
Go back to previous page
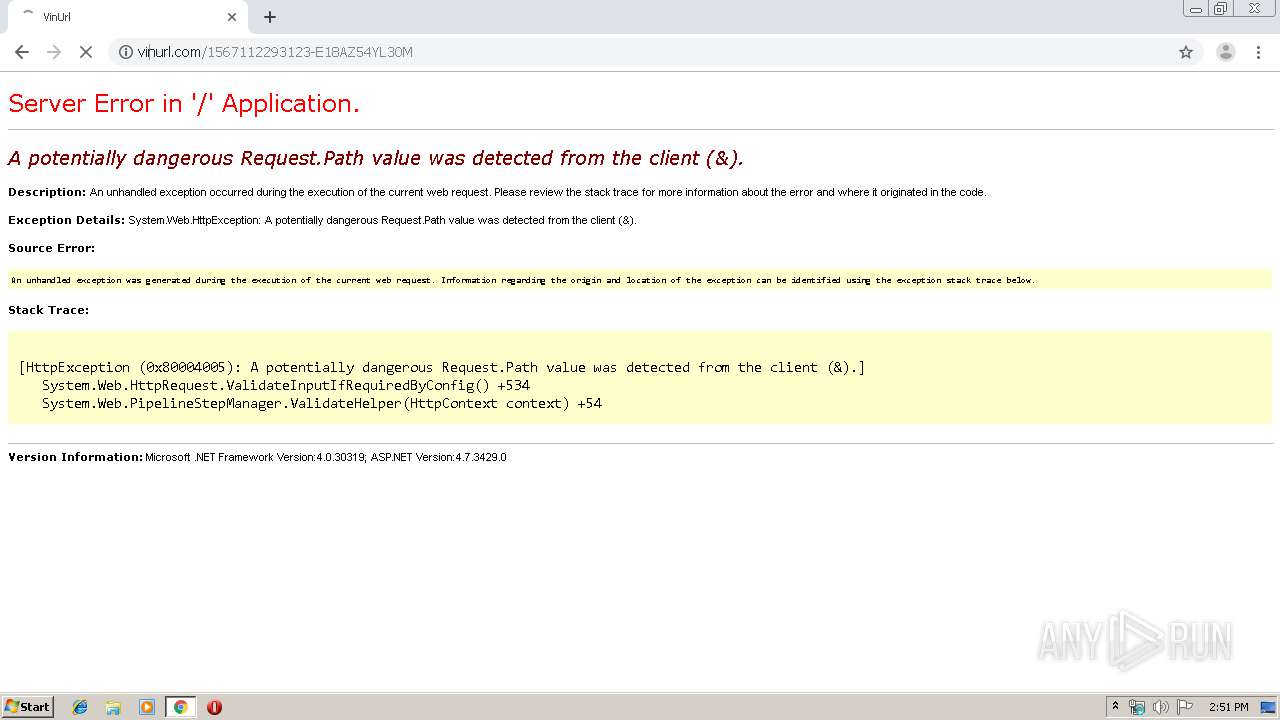22,52
